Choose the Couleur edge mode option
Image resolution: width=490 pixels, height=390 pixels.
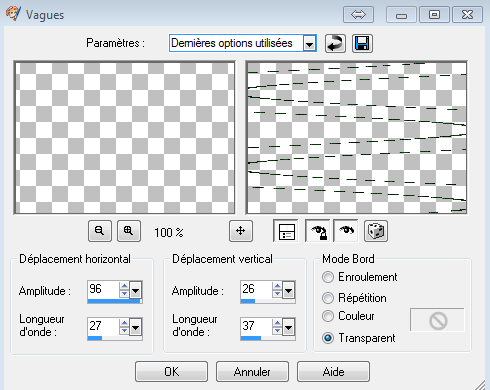coord(348,316)
